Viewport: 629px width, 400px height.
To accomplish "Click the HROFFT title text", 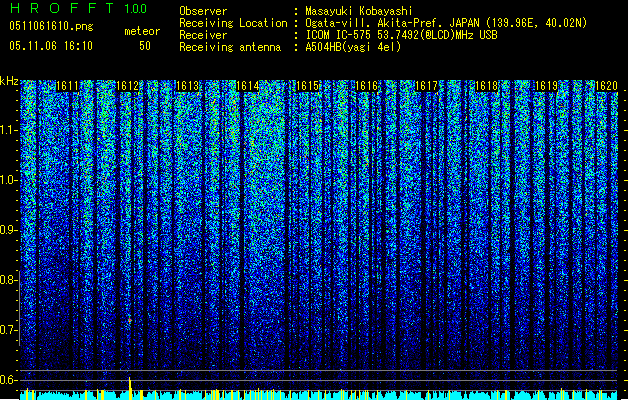I will [x=62, y=8].
